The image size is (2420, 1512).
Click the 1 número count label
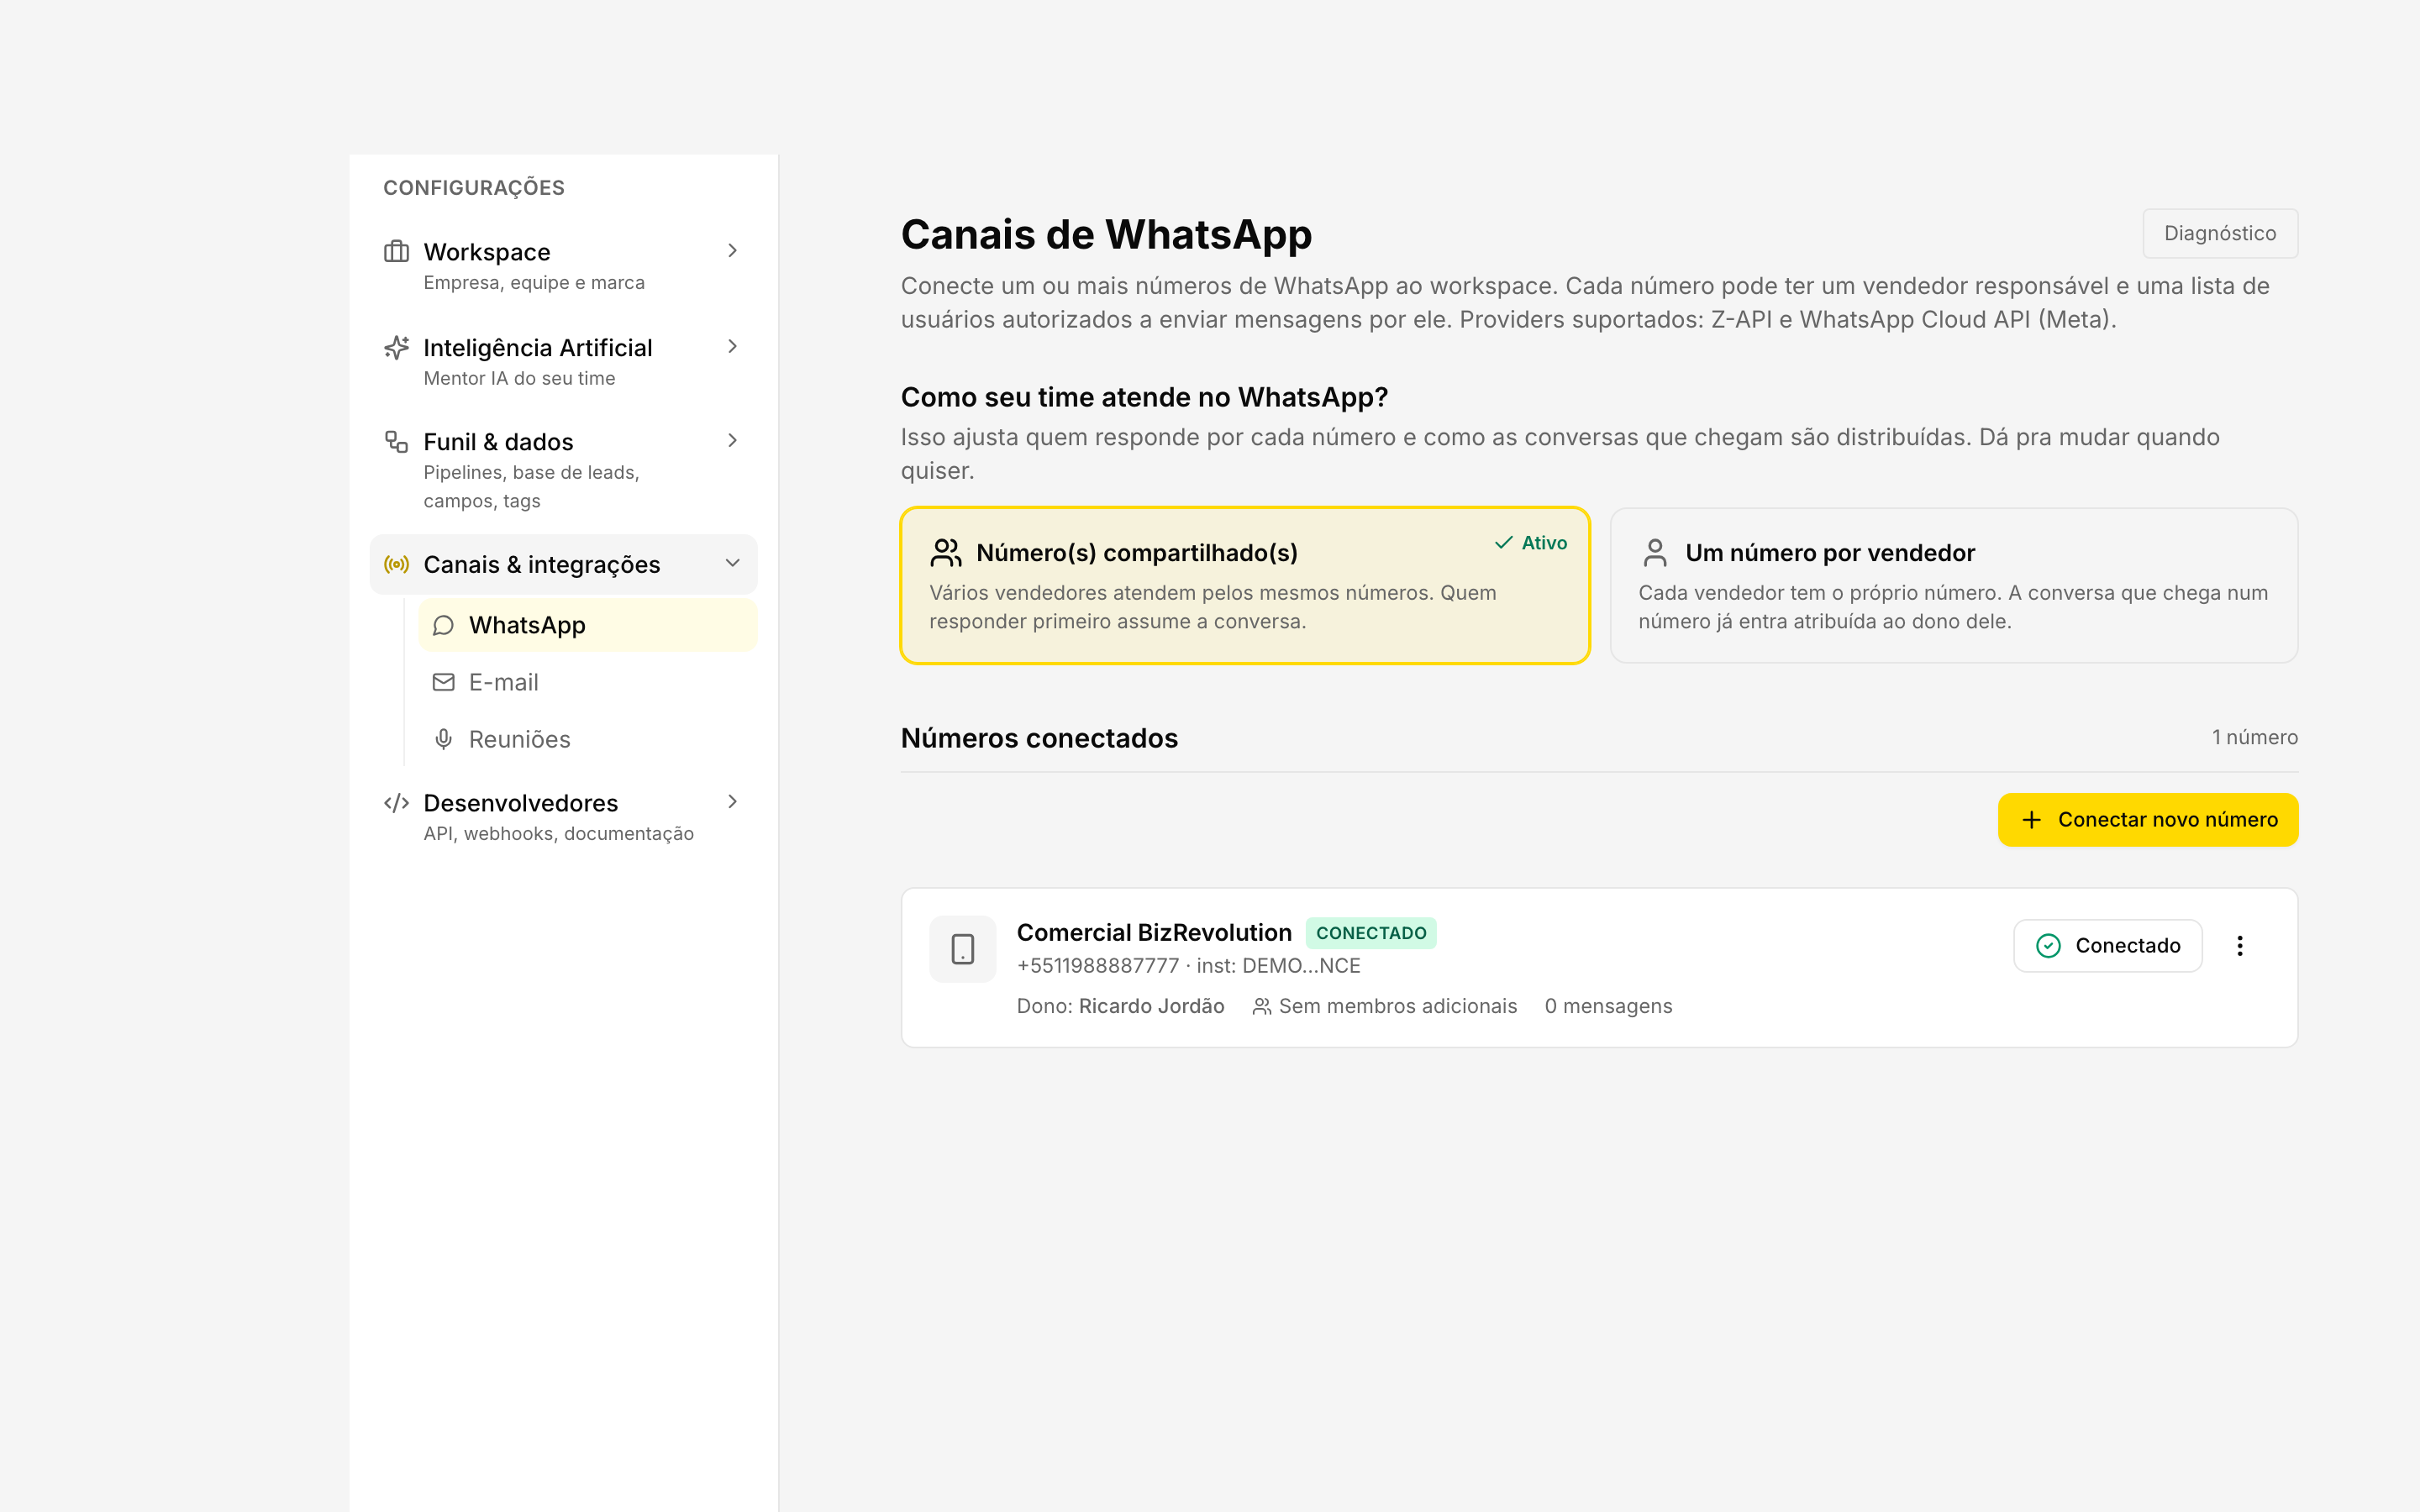click(x=2254, y=737)
